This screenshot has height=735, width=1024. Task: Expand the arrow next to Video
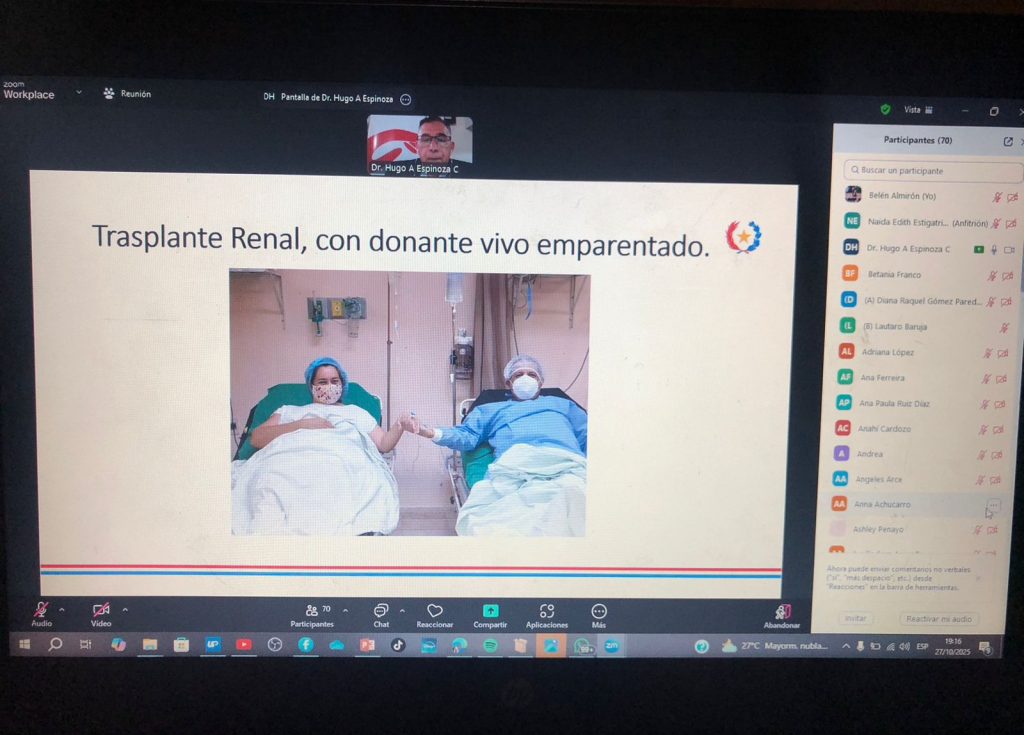[x=125, y=609]
